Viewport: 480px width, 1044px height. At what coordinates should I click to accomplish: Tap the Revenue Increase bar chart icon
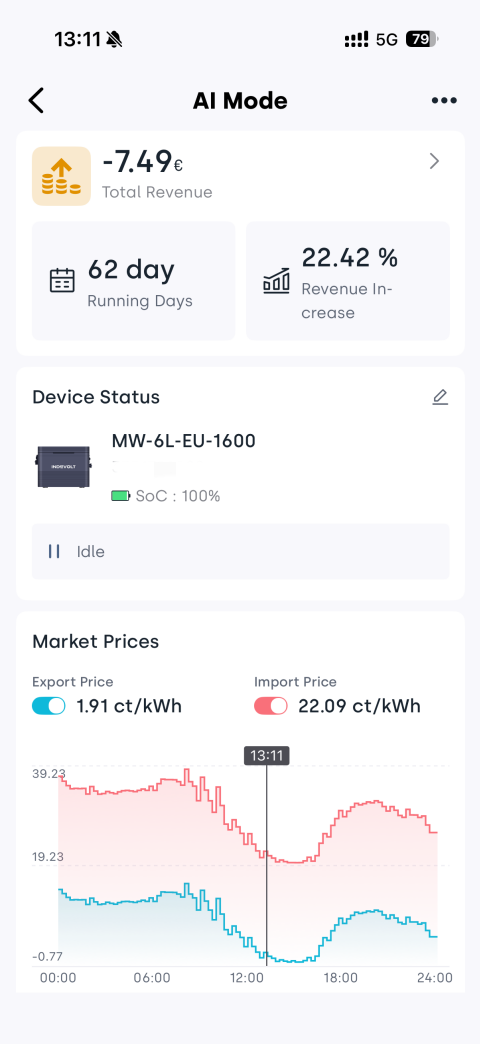coord(276,280)
